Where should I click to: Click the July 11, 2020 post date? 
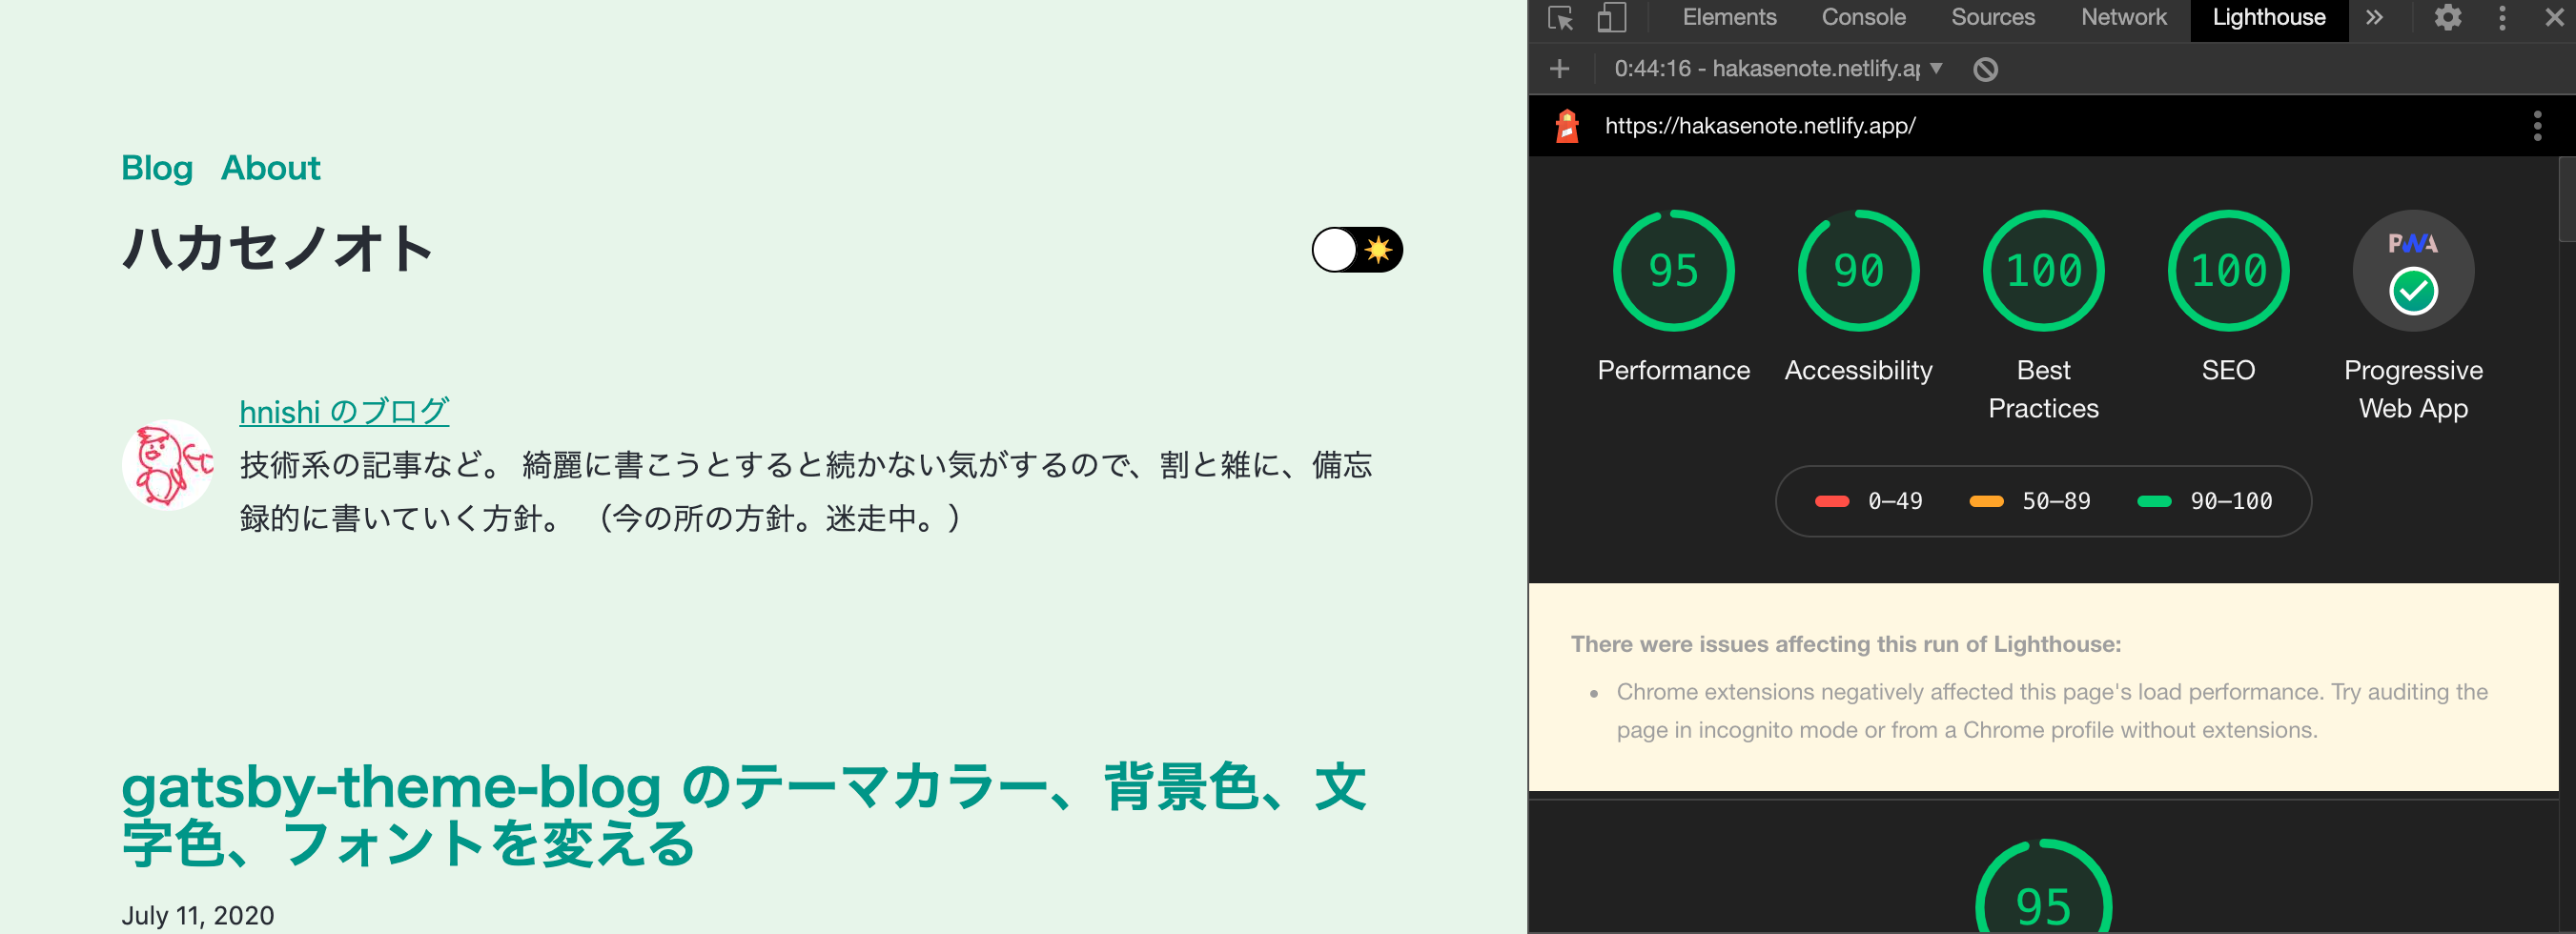tap(198, 915)
